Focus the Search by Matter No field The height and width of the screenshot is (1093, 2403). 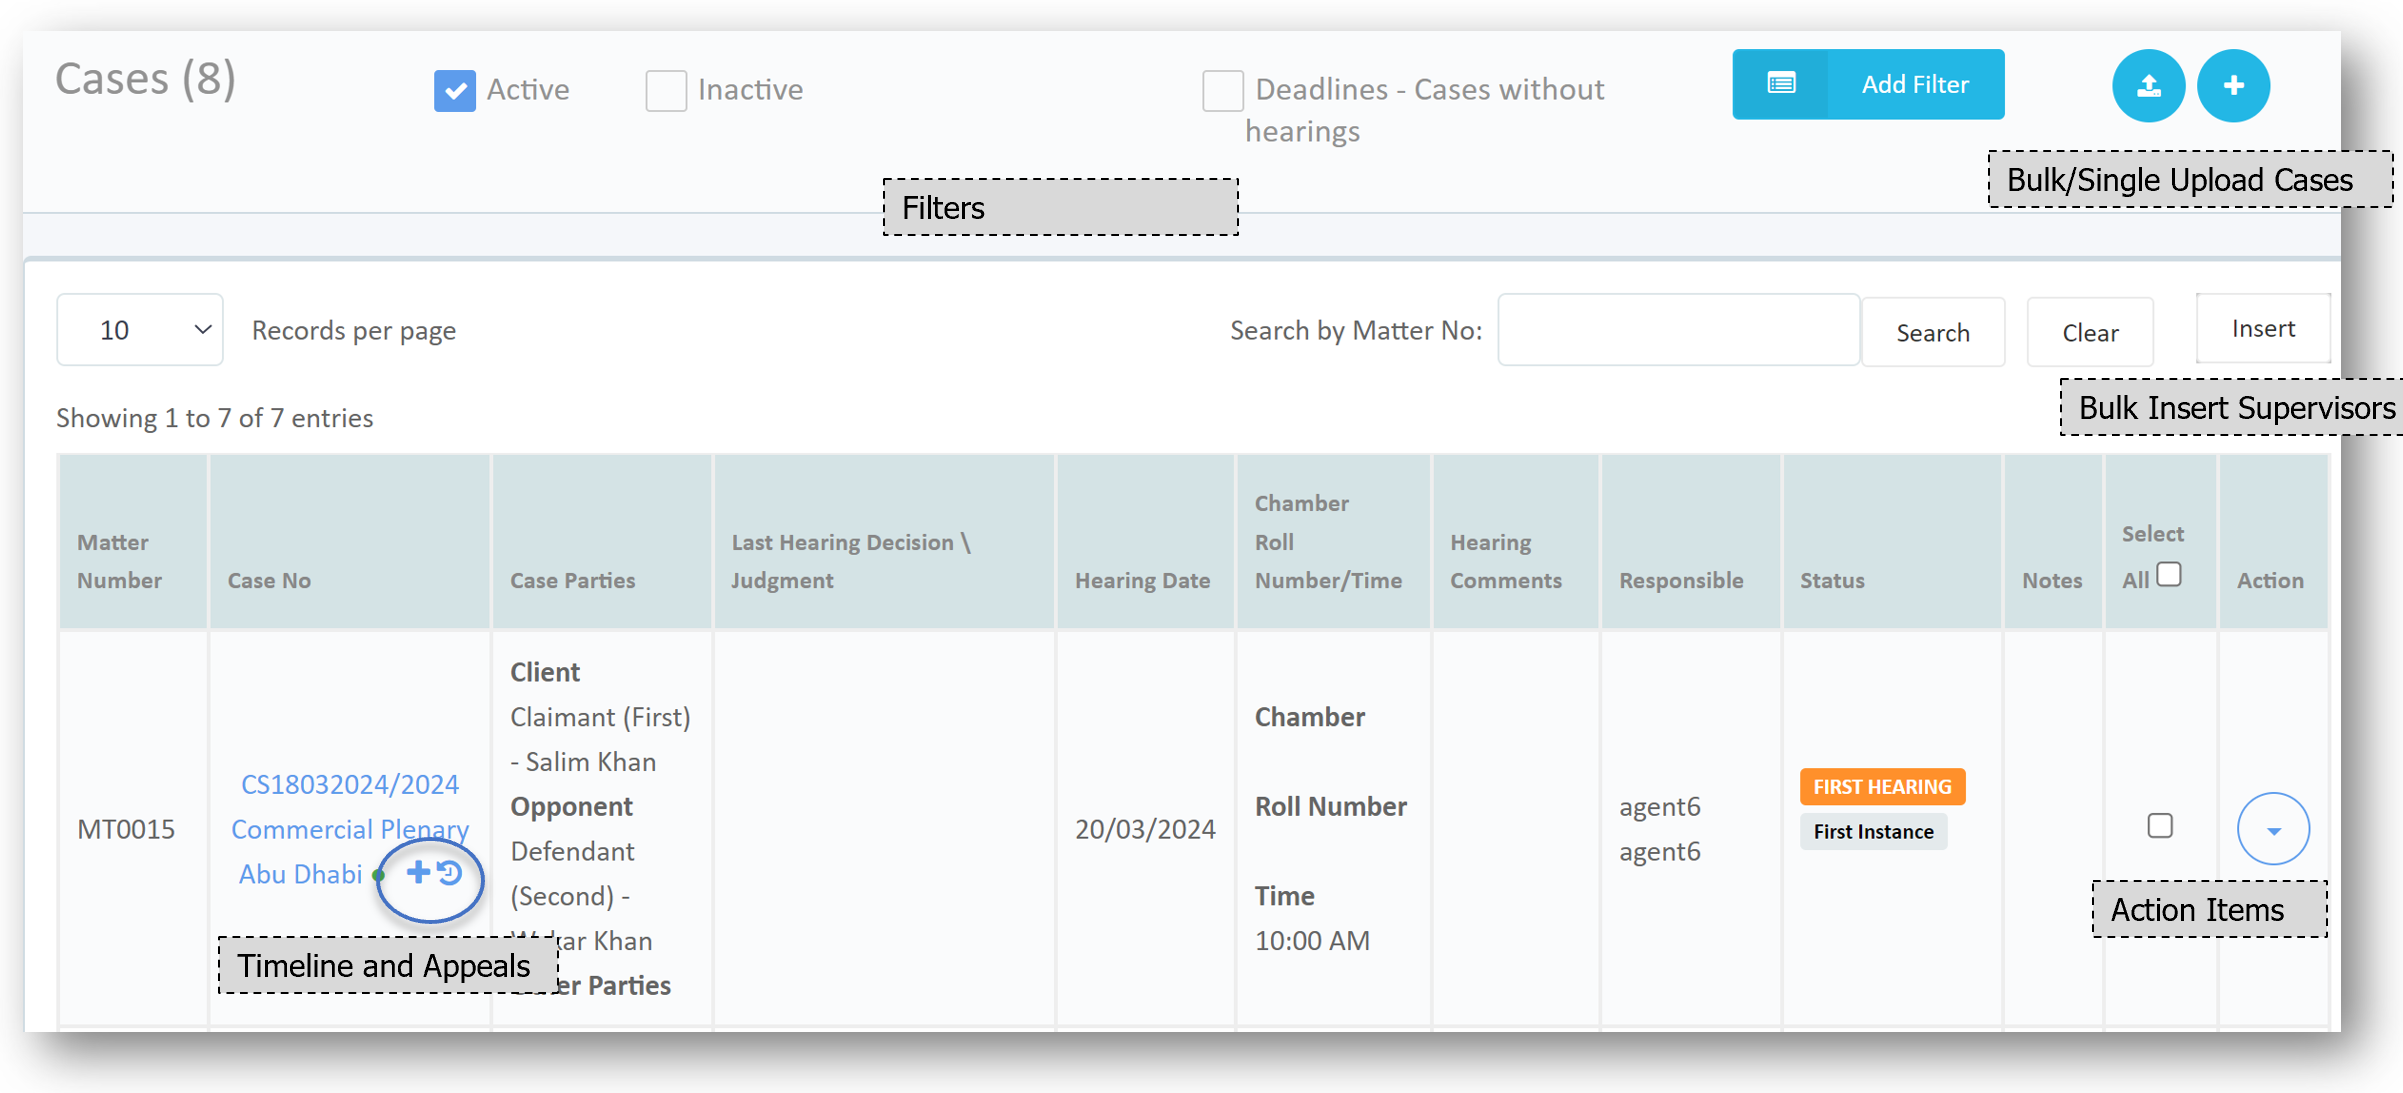tap(1678, 330)
